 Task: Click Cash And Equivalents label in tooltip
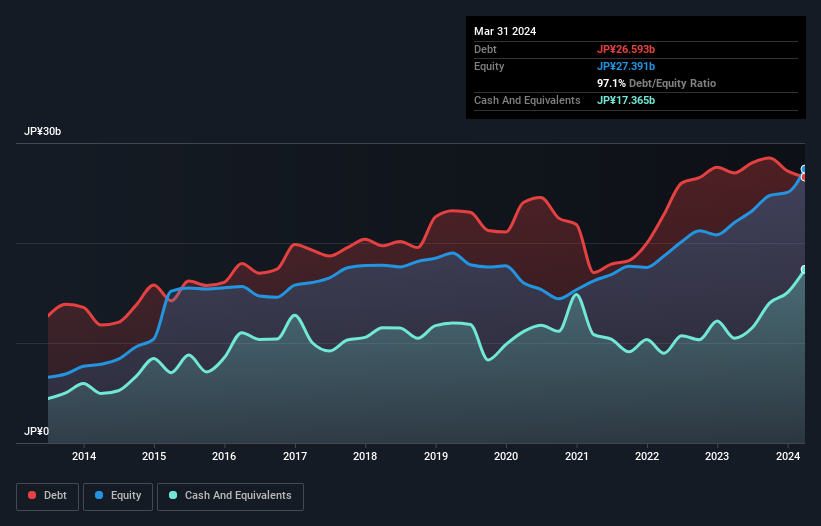527,100
